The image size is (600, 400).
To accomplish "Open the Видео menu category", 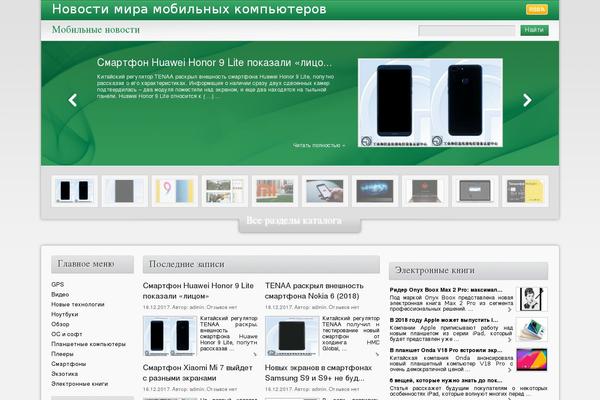I will click(x=60, y=294).
